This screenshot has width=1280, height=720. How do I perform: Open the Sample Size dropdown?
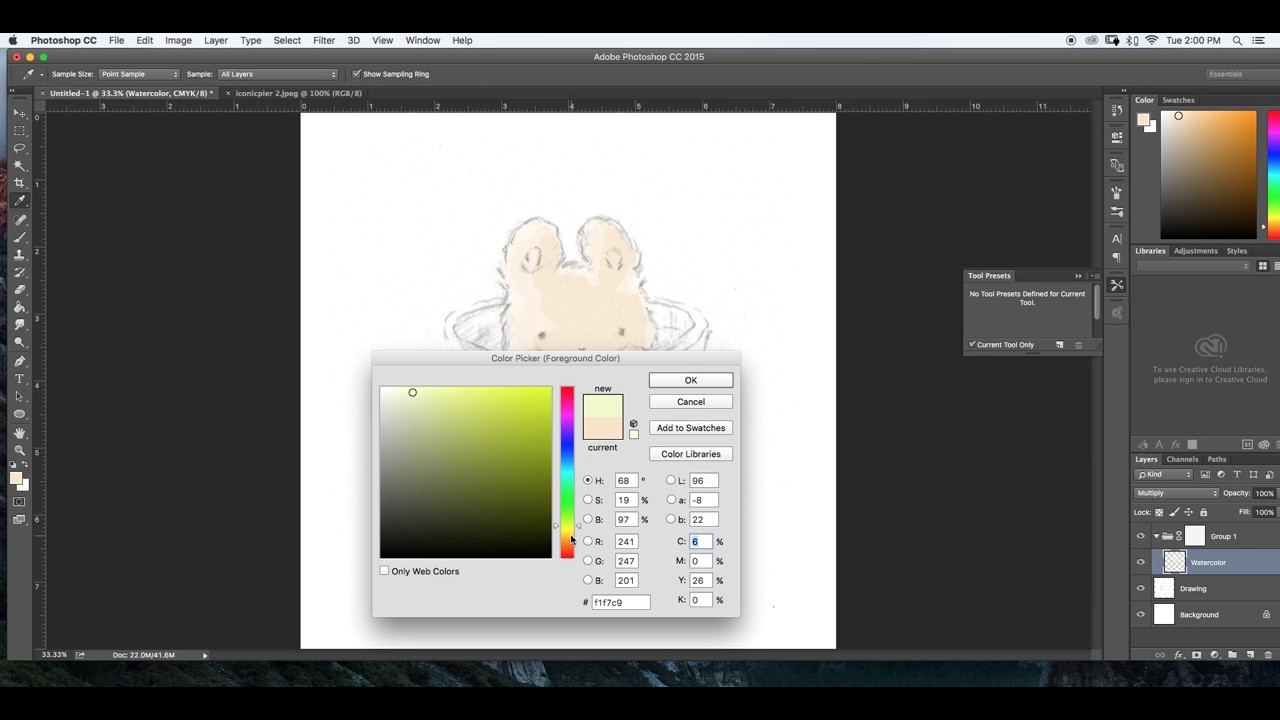pyautogui.click(x=139, y=74)
